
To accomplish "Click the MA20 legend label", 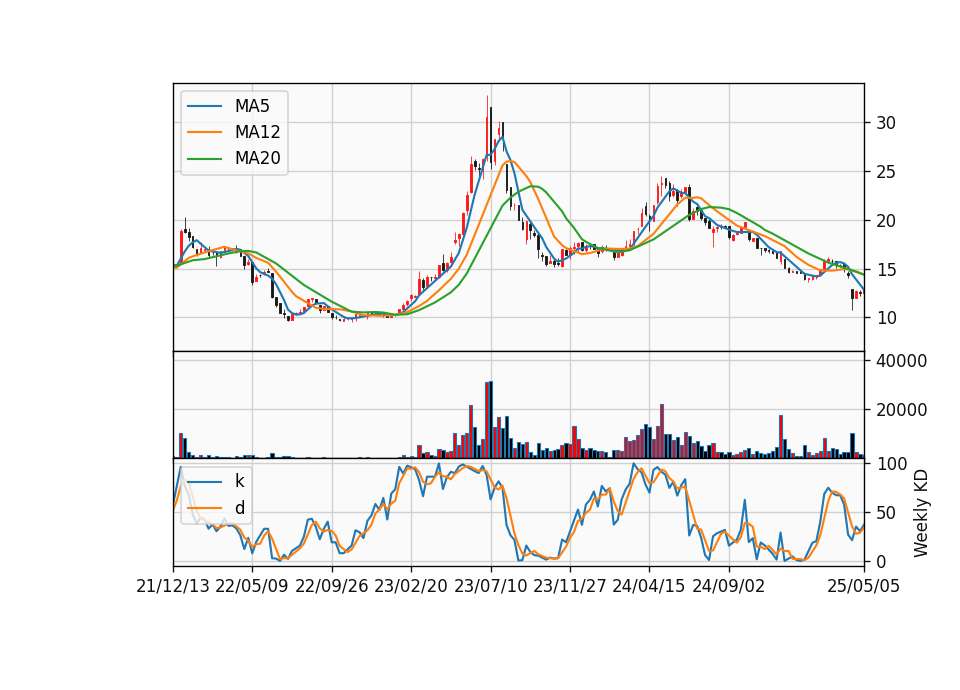I will click(257, 159).
